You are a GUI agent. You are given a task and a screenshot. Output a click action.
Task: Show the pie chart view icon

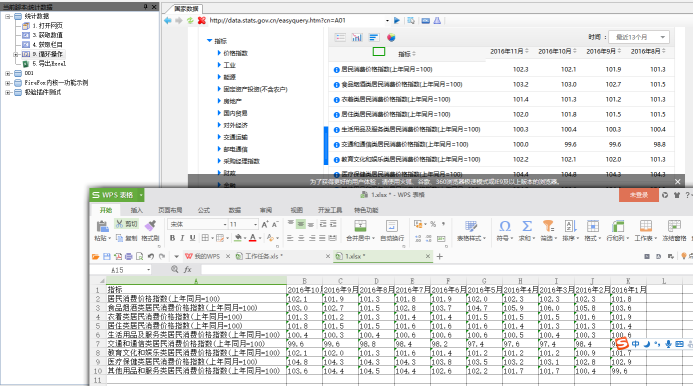[x=391, y=38]
